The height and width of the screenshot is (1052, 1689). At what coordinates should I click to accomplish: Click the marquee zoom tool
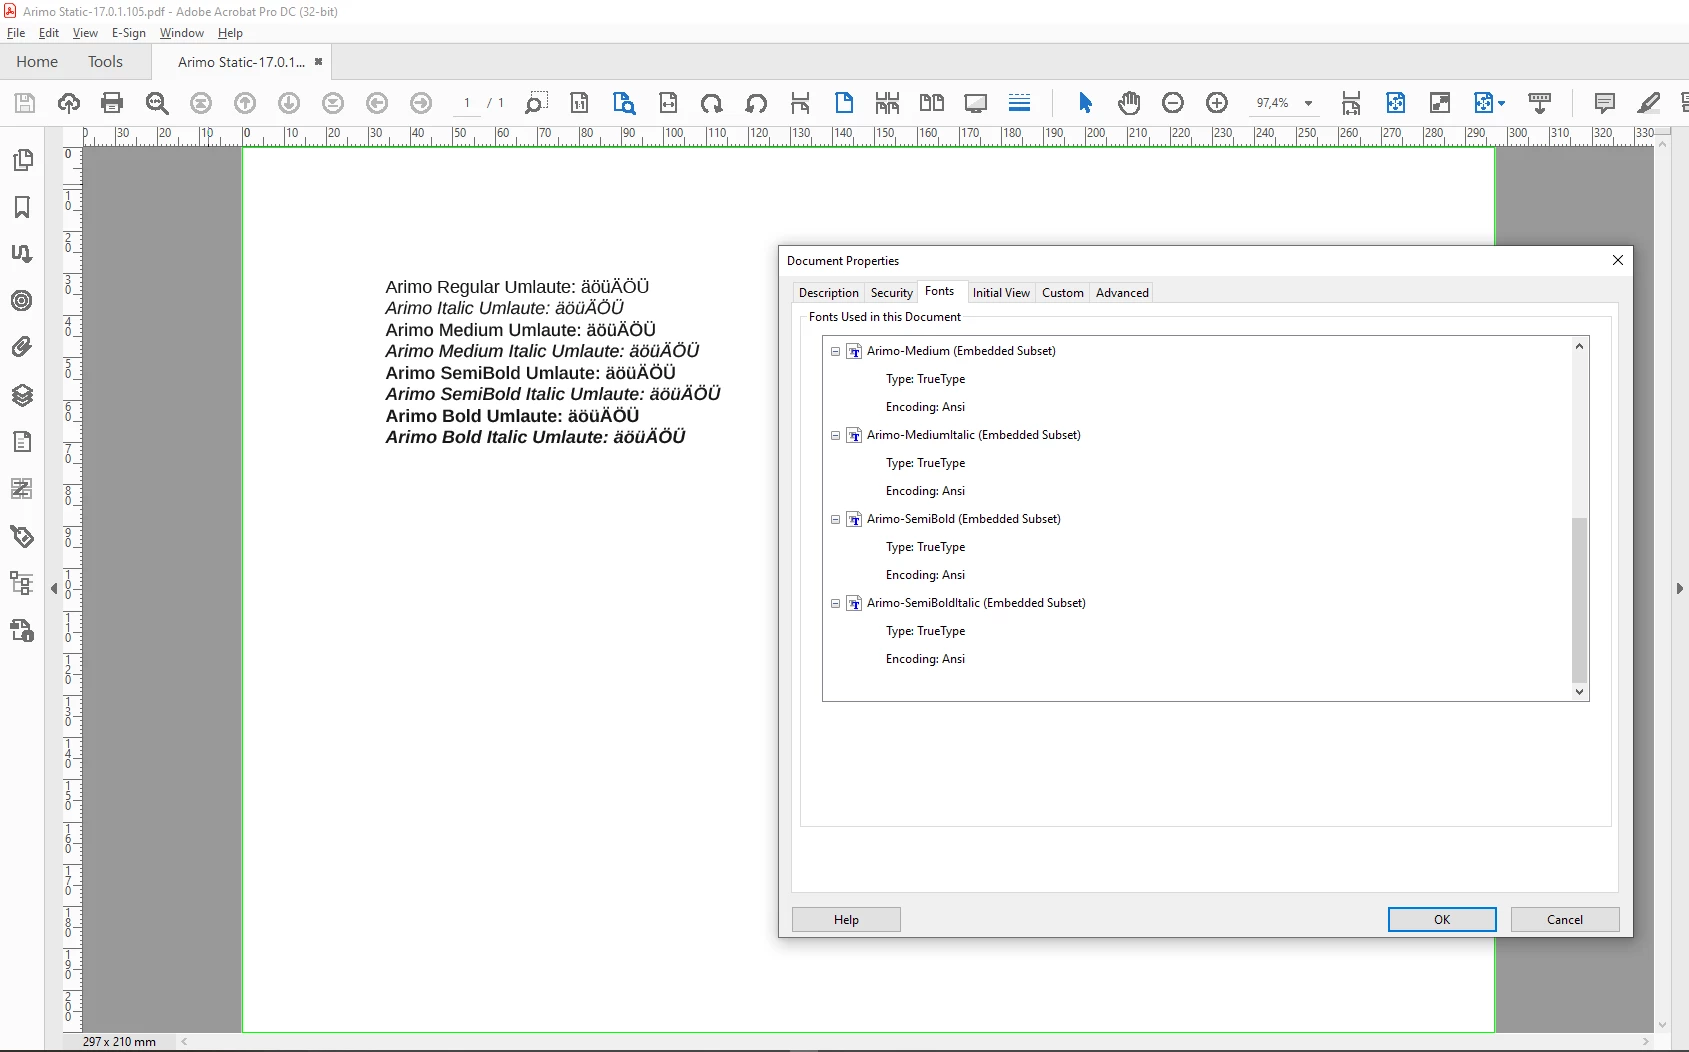click(536, 103)
